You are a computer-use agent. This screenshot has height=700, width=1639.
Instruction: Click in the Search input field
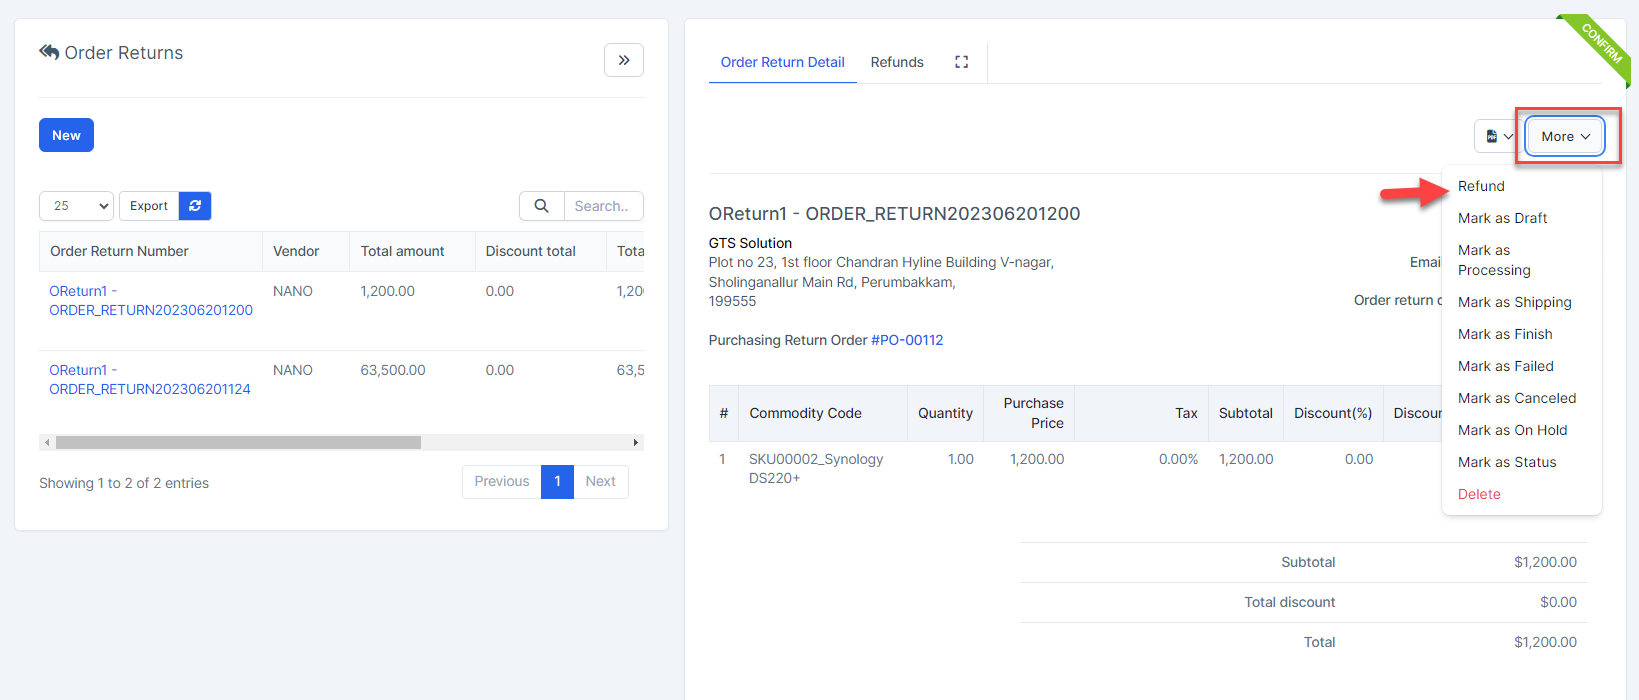coord(603,206)
